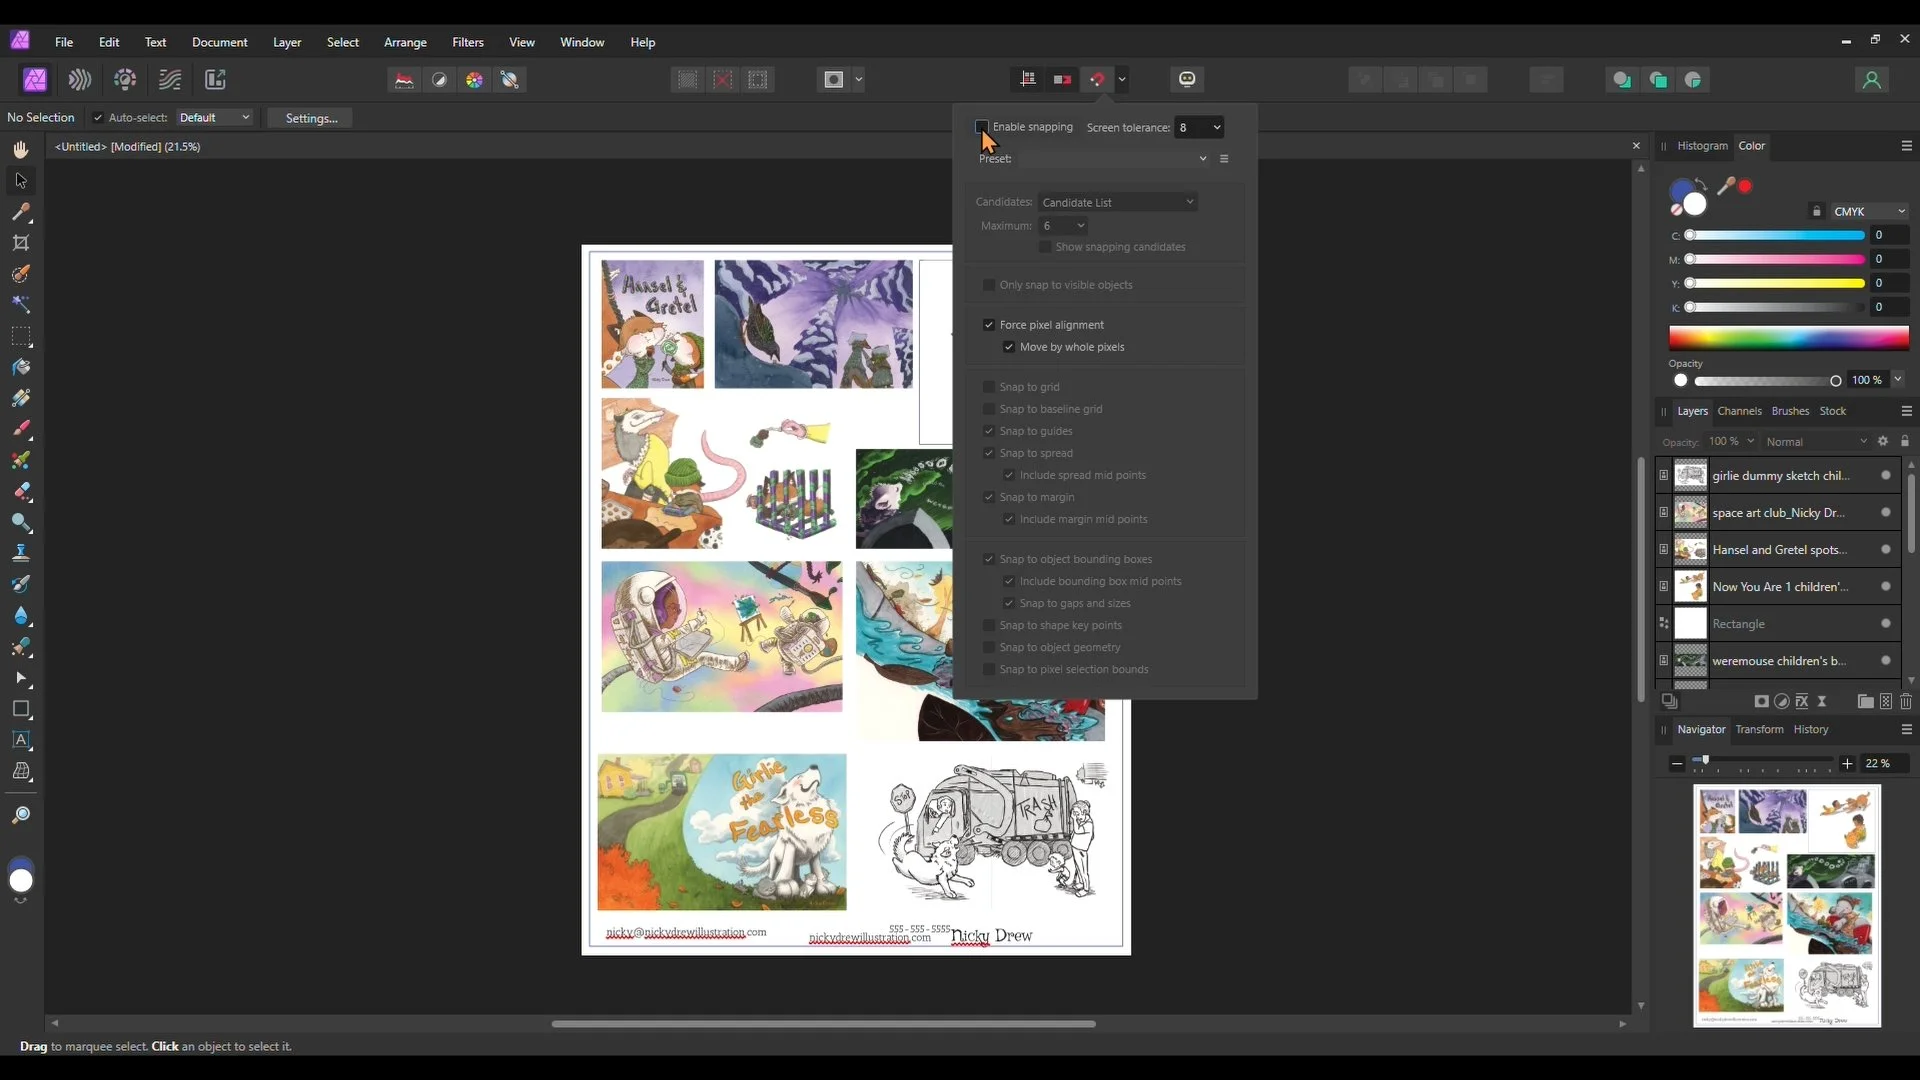This screenshot has width=1920, height=1080.
Task: Open the Candidate List dropdown
Action: 1117,202
